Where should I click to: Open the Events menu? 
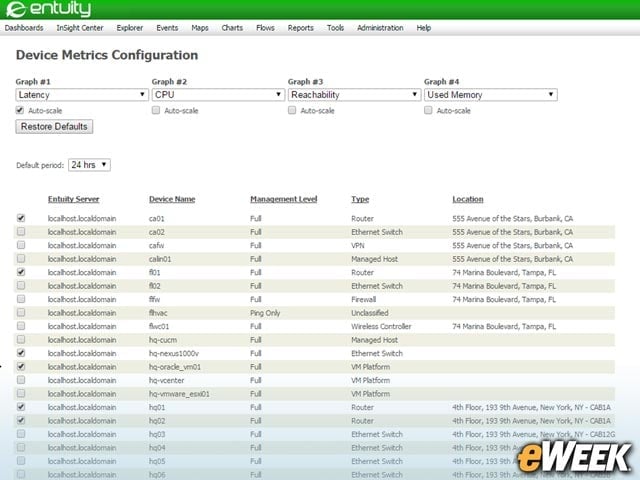point(167,28)
